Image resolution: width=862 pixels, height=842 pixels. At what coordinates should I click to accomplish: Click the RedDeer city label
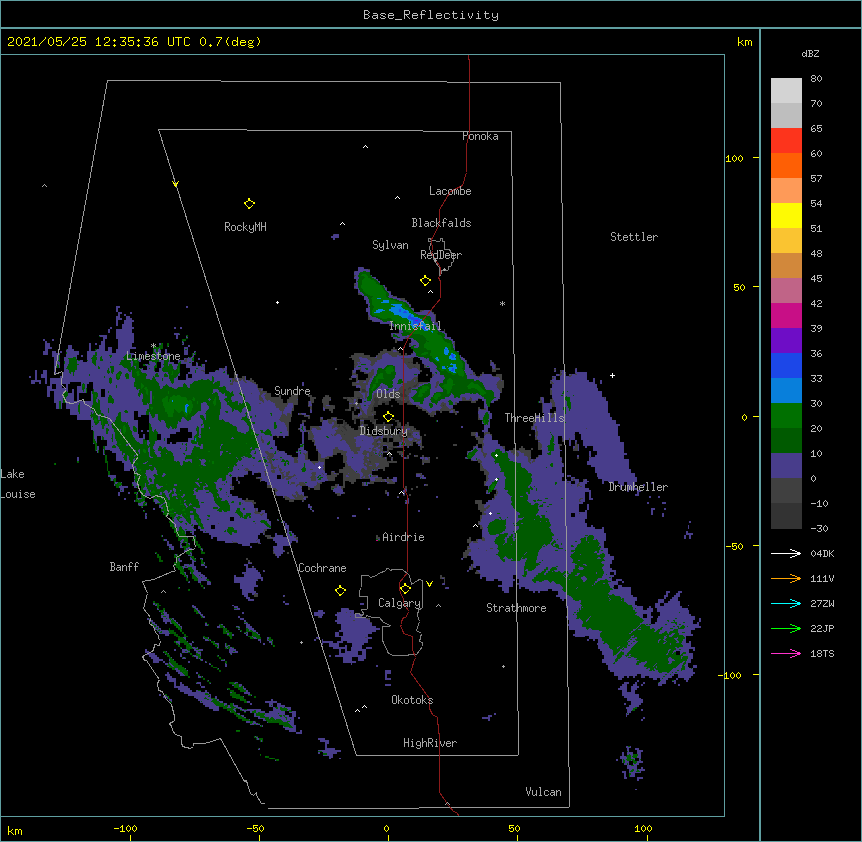(441, 255)
